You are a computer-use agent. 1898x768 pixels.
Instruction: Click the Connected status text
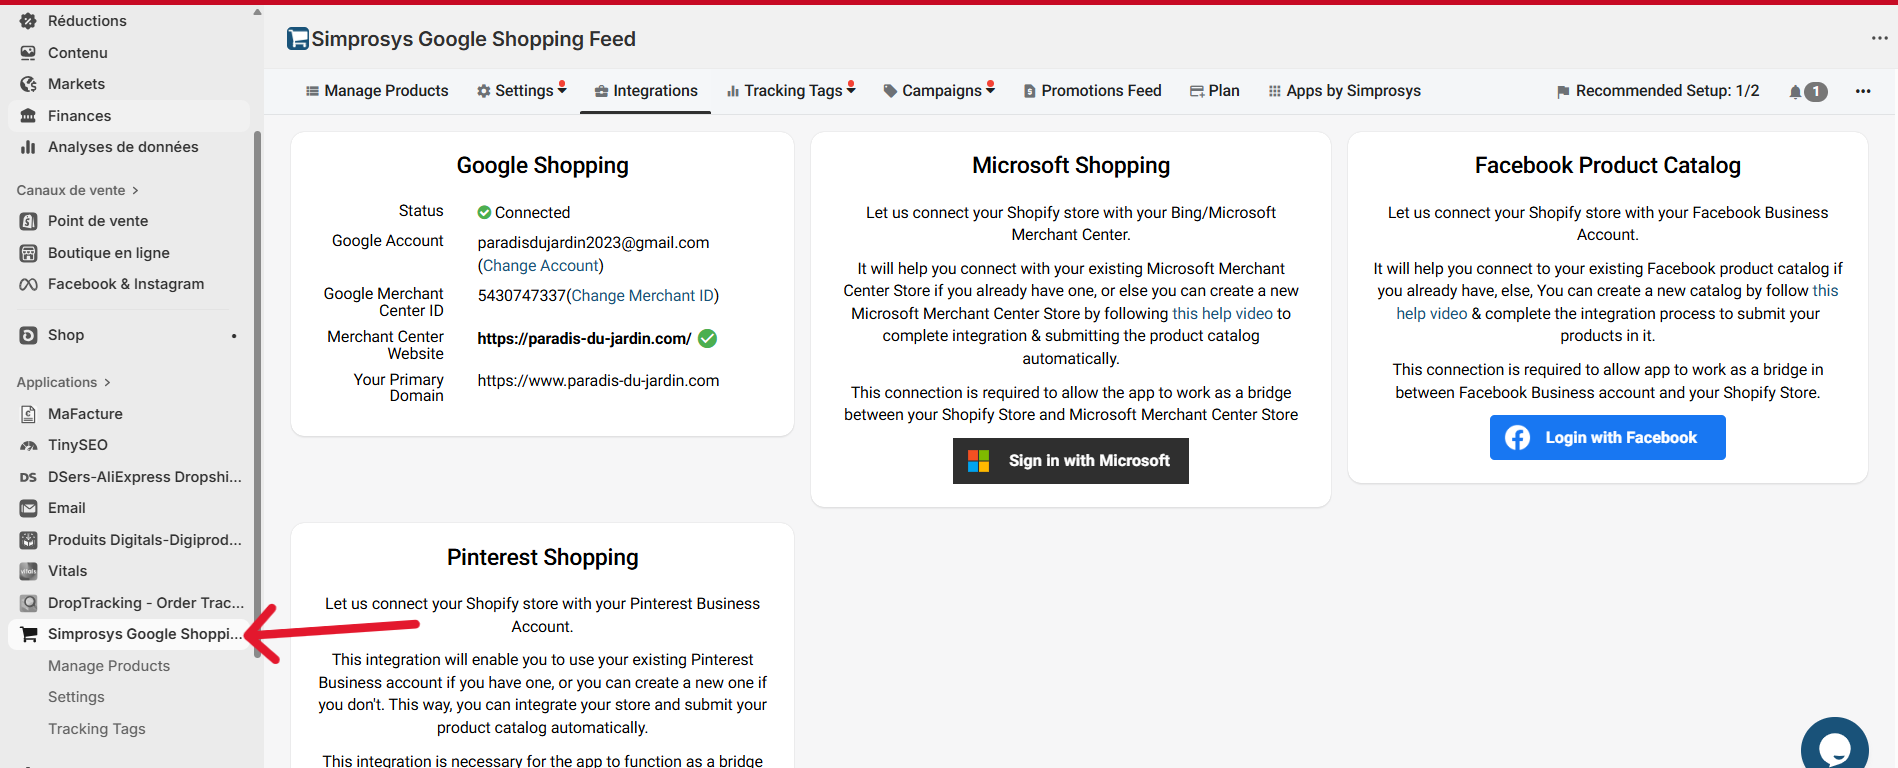[x=532, y=213]
